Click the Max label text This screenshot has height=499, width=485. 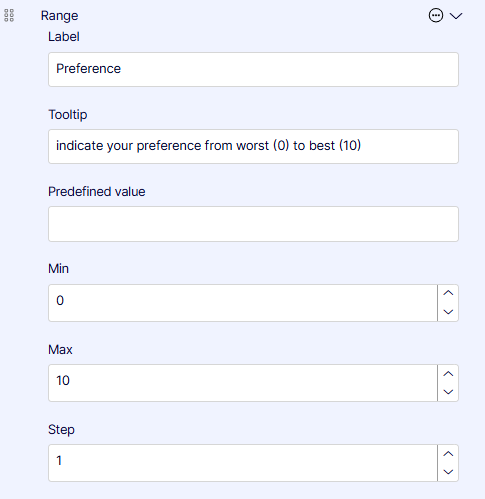click(x=60, y=350)
